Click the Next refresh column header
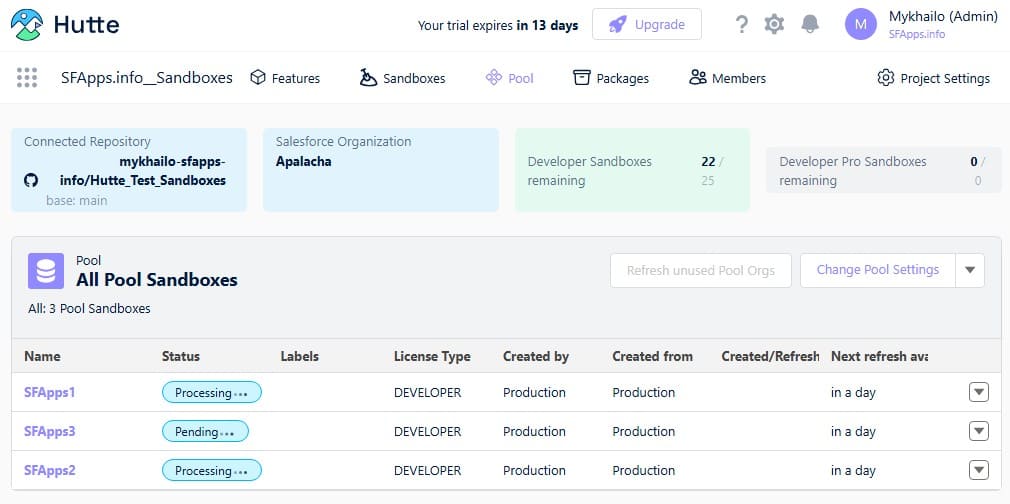 [879, 356]
